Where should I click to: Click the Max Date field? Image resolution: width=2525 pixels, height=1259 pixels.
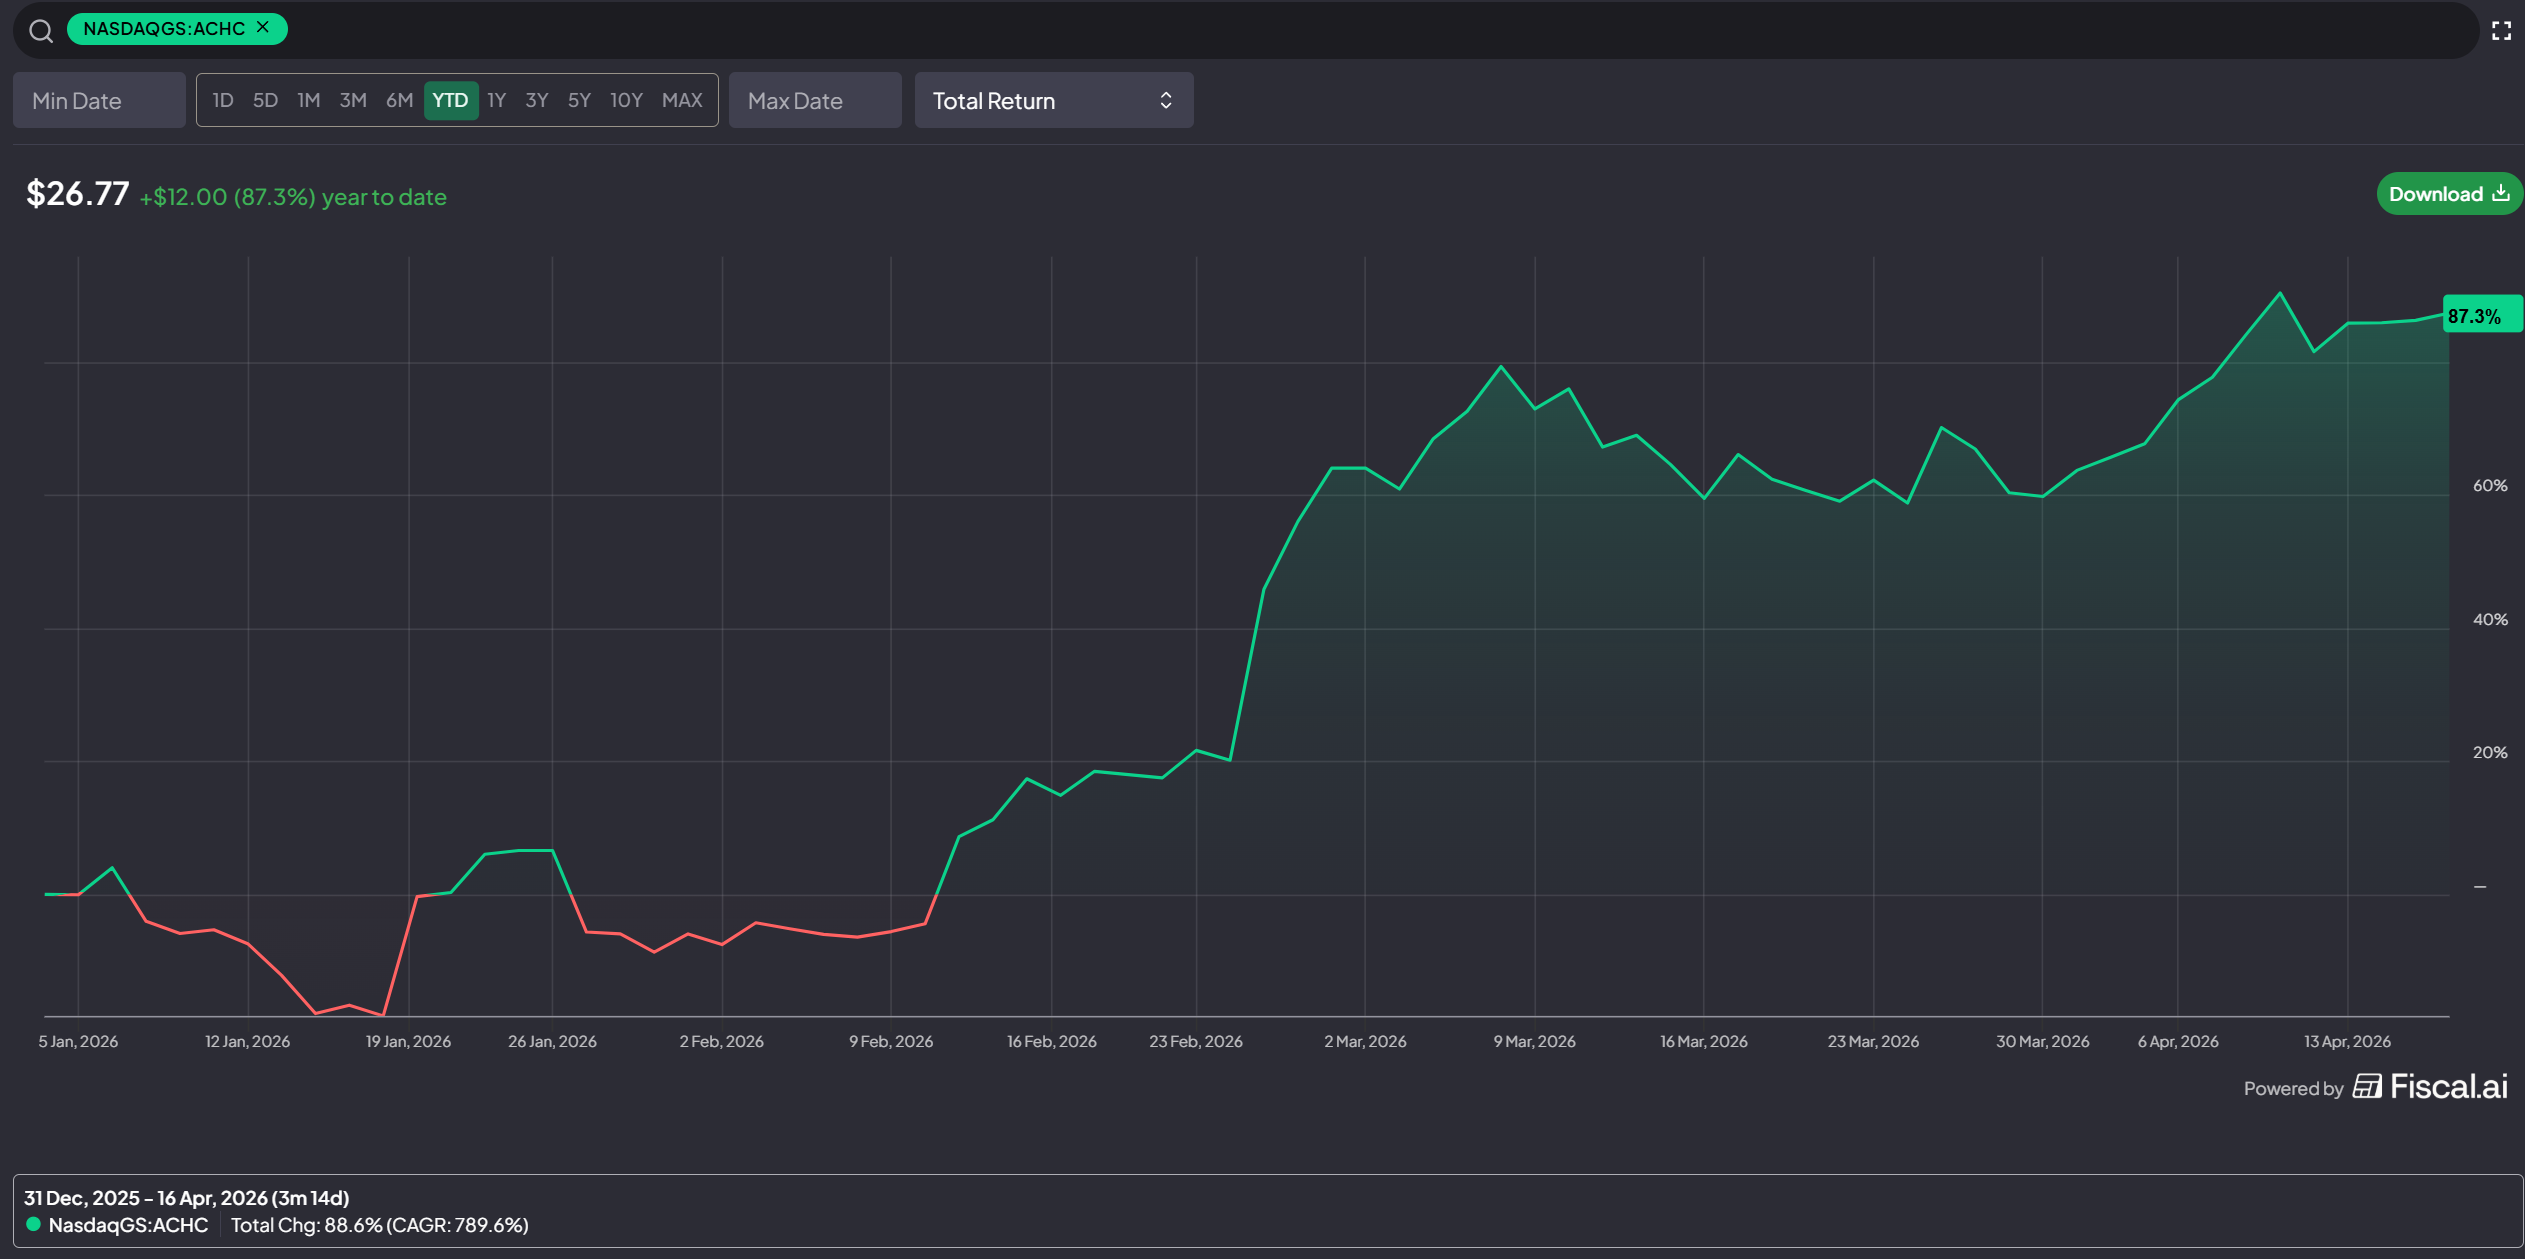(814, 100)
